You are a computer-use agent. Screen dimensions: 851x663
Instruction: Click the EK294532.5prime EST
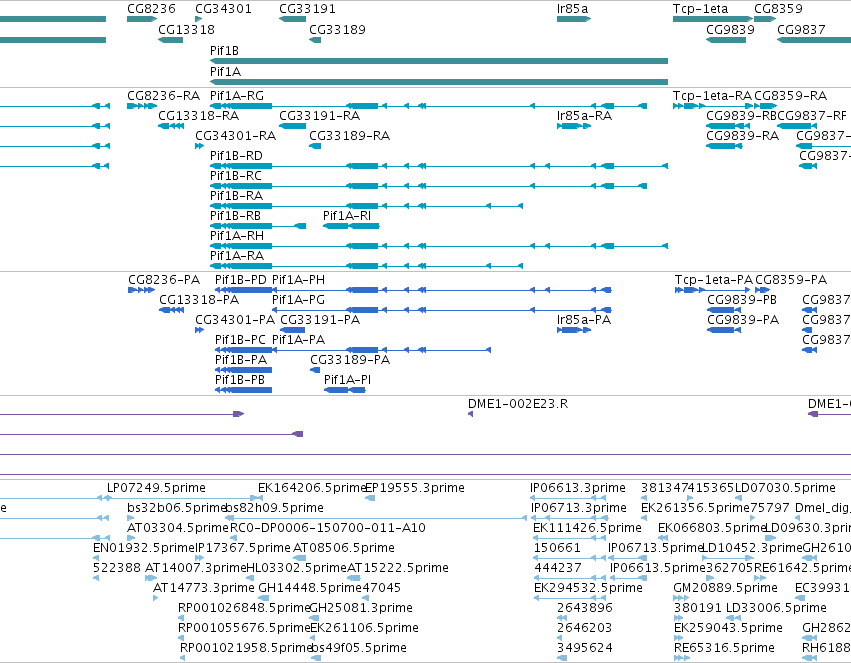(x=570, y=598)
